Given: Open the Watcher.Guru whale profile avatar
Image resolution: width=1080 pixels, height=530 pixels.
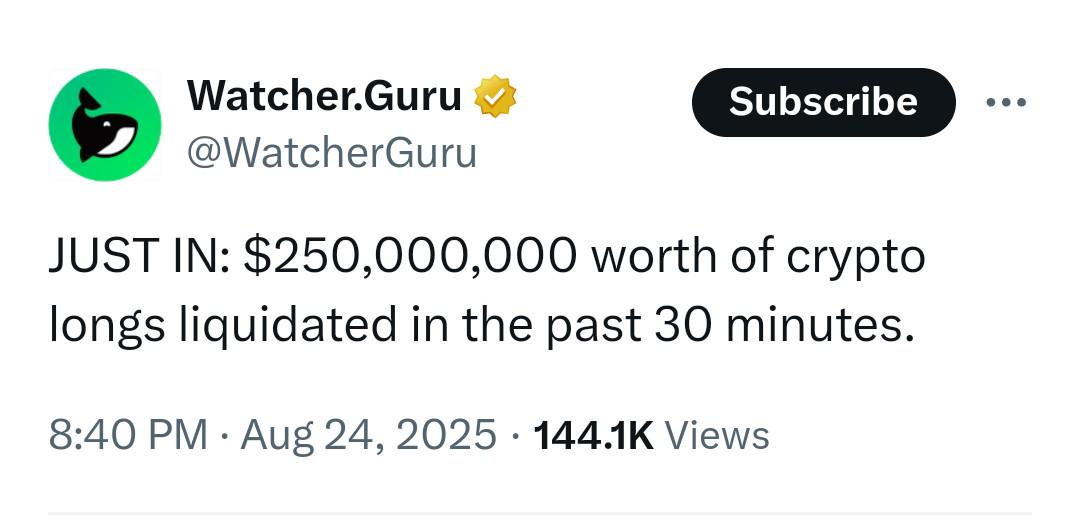Looking at the screenshot, I should point(105,125).
